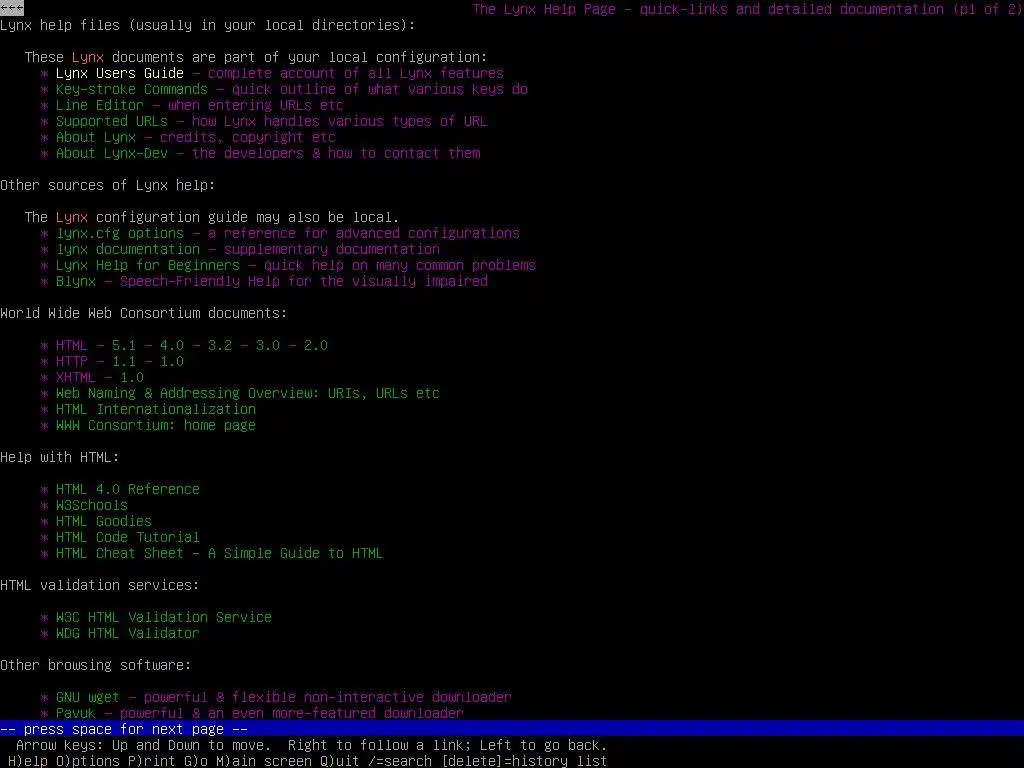Open the HTML Goodies link

[x=103, y=521]
